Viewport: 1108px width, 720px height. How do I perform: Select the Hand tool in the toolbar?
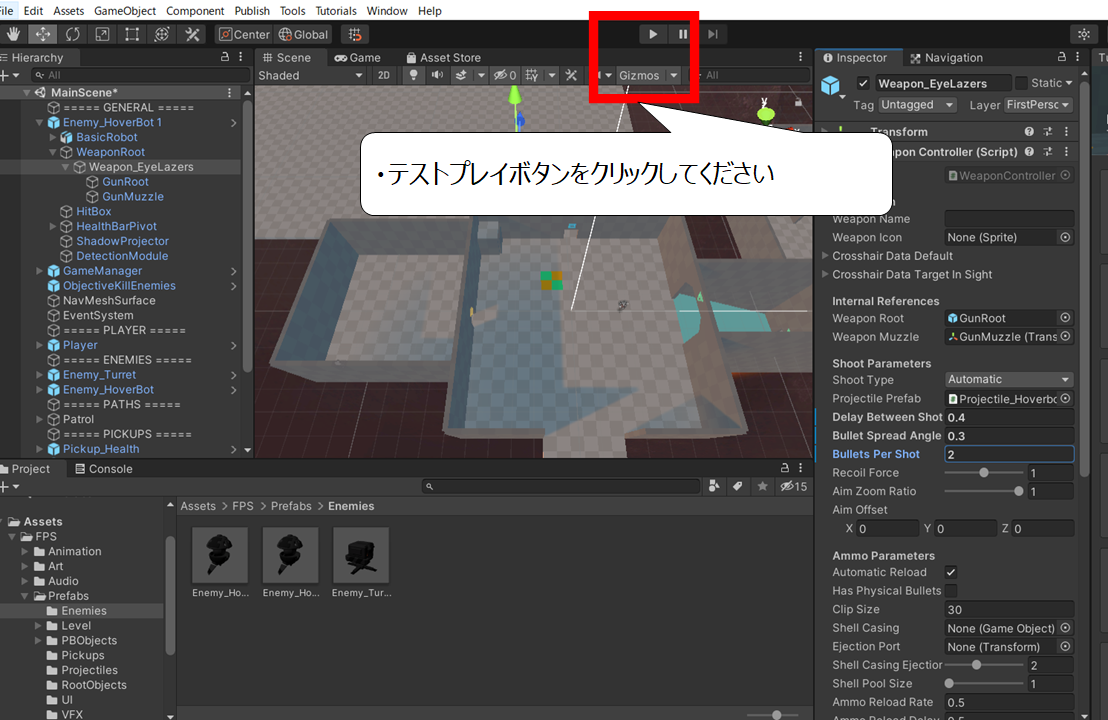(13, 34)
